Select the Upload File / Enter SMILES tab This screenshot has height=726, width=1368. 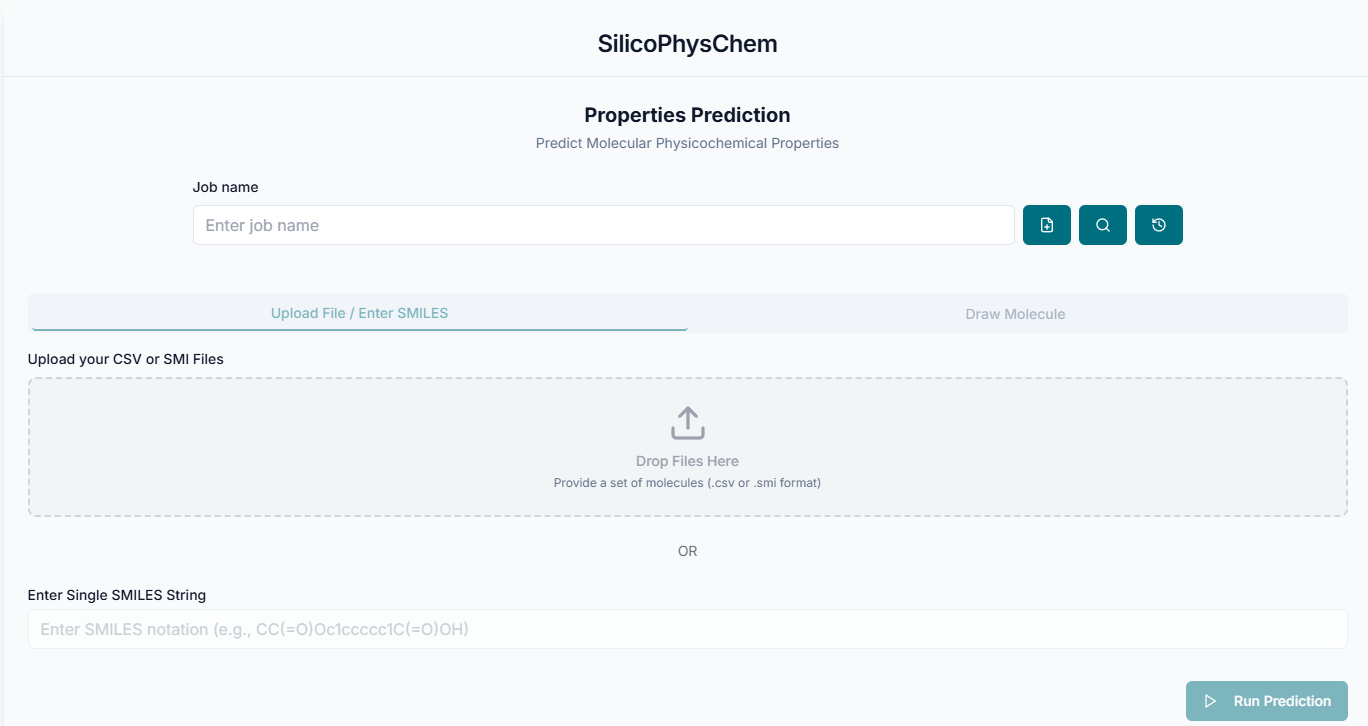(358, 313)
